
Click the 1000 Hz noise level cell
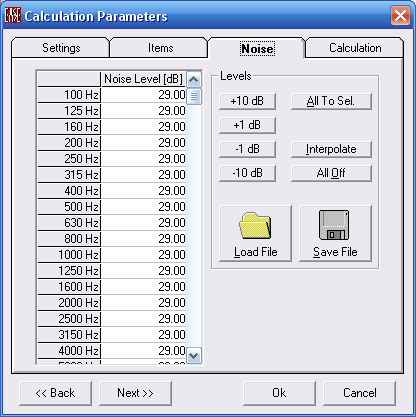[143, 255]
